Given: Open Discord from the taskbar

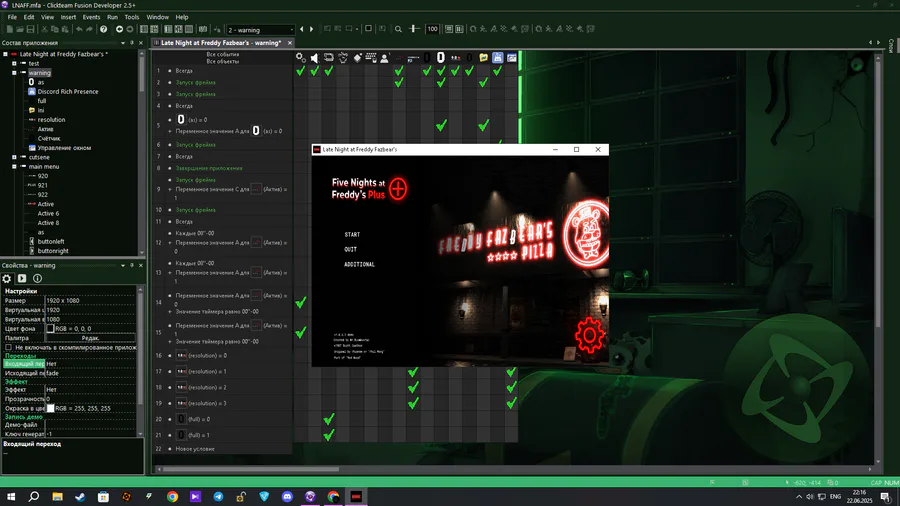Looking at the screenshot, I should [x=287, y=496].
